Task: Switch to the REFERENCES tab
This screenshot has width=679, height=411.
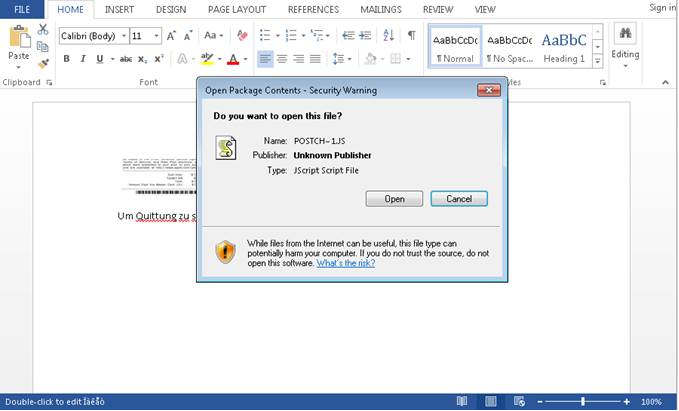Action: 313,10
